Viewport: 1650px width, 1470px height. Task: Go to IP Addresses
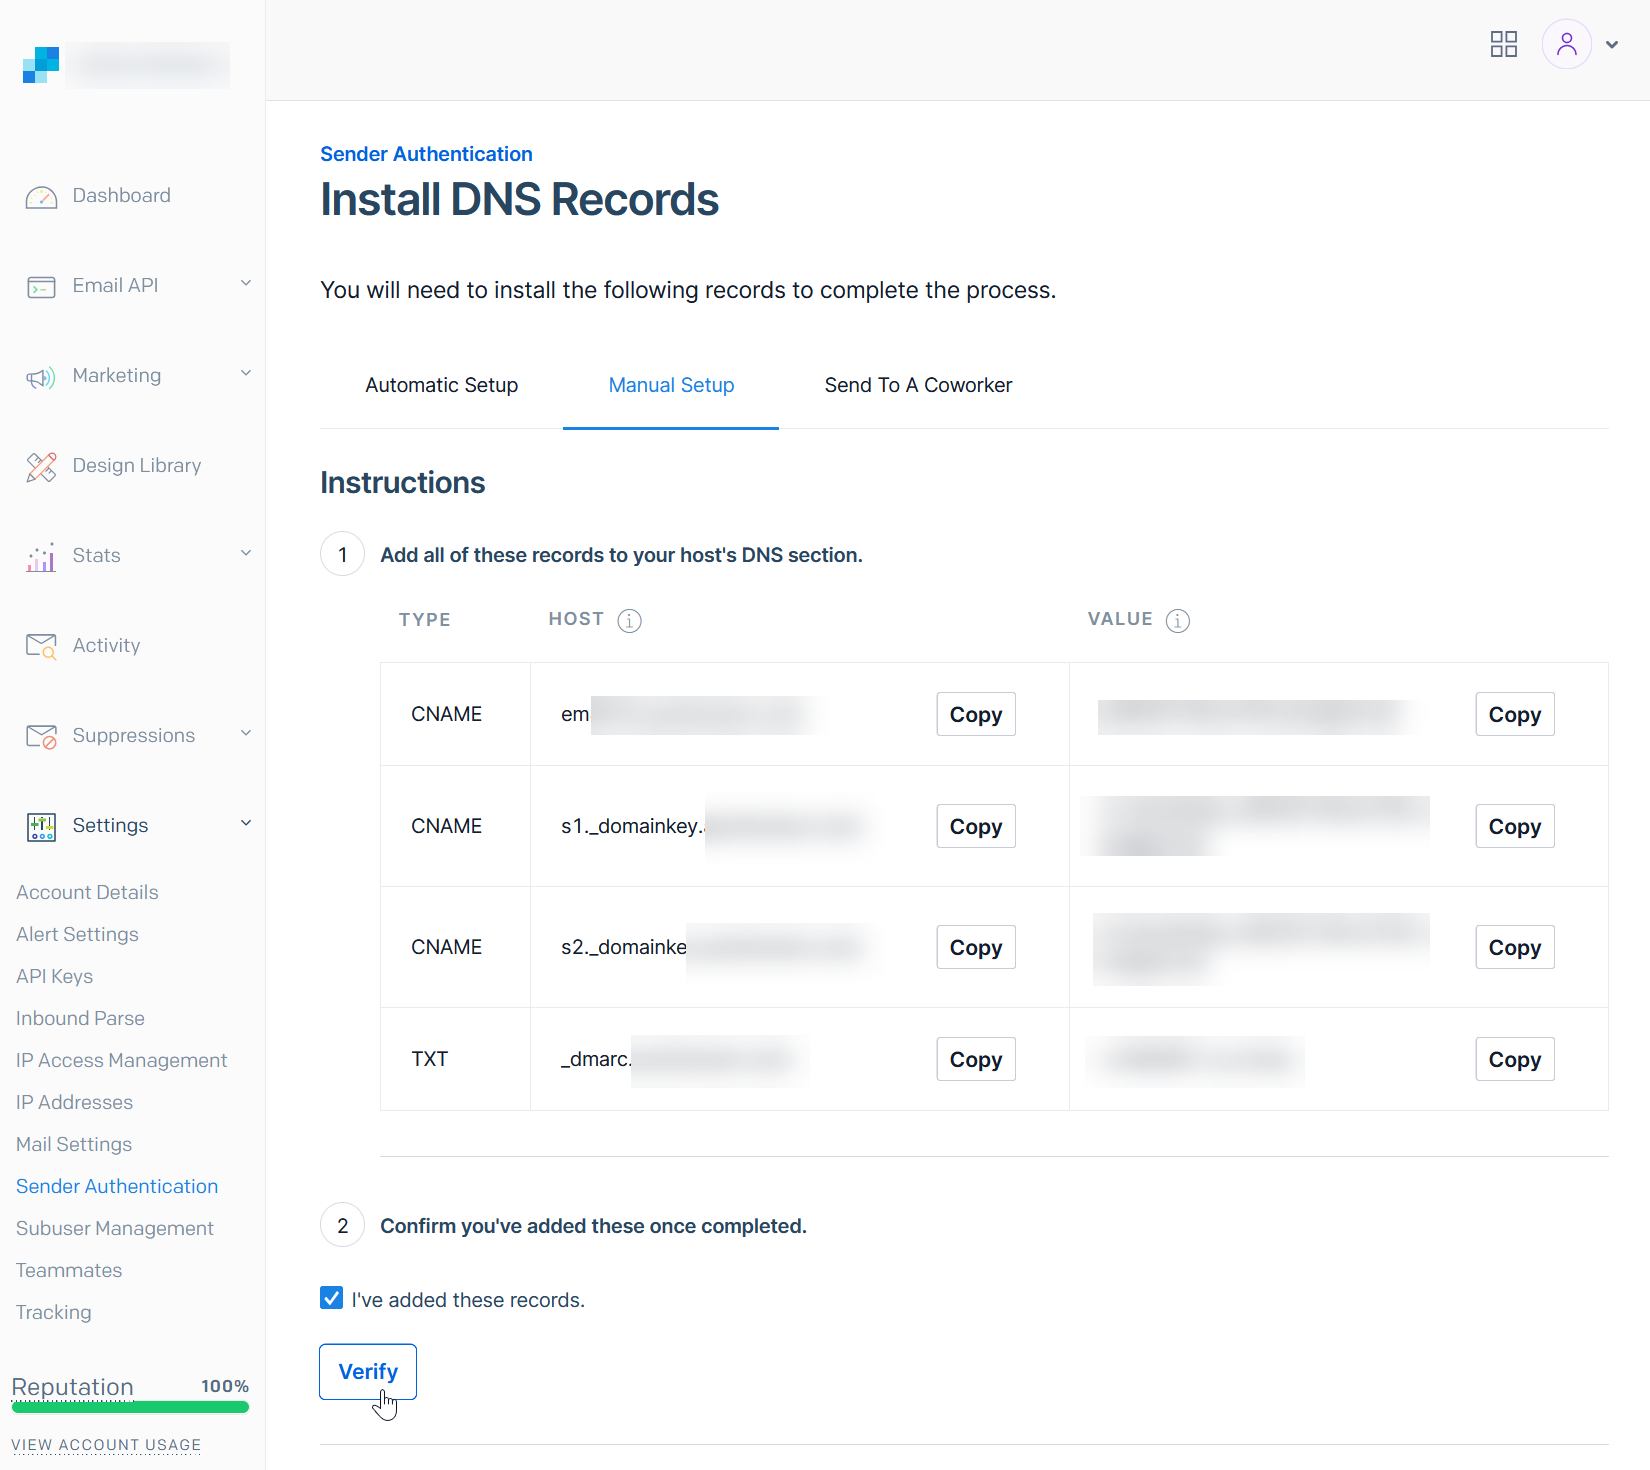pyautogui.click(x=74, y=1102)
